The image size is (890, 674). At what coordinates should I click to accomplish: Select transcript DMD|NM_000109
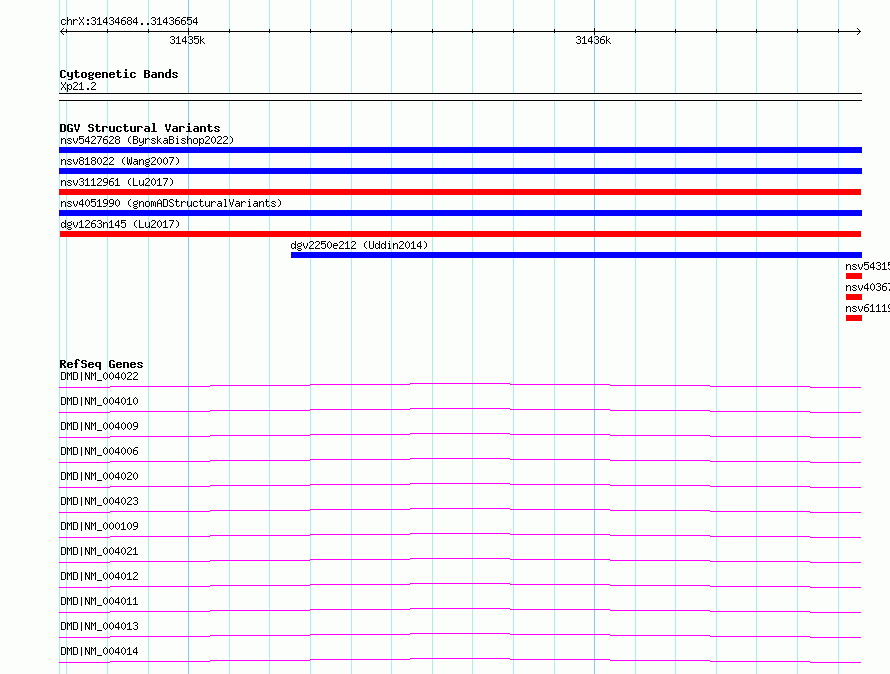99,526
